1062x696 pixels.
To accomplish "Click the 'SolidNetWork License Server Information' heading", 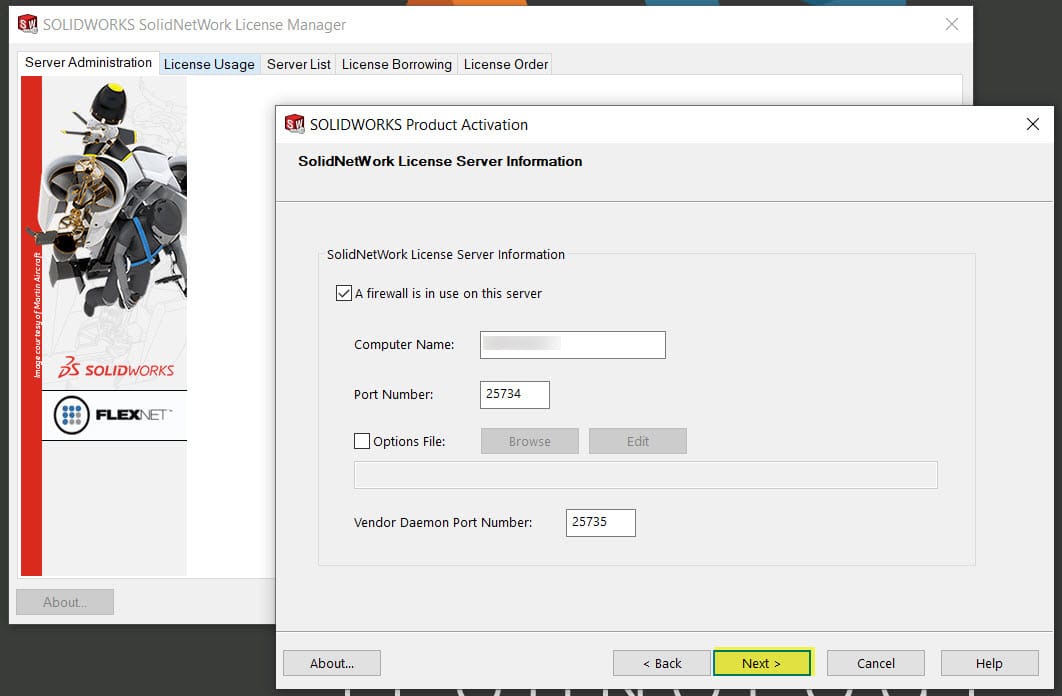I will [440, 161].
